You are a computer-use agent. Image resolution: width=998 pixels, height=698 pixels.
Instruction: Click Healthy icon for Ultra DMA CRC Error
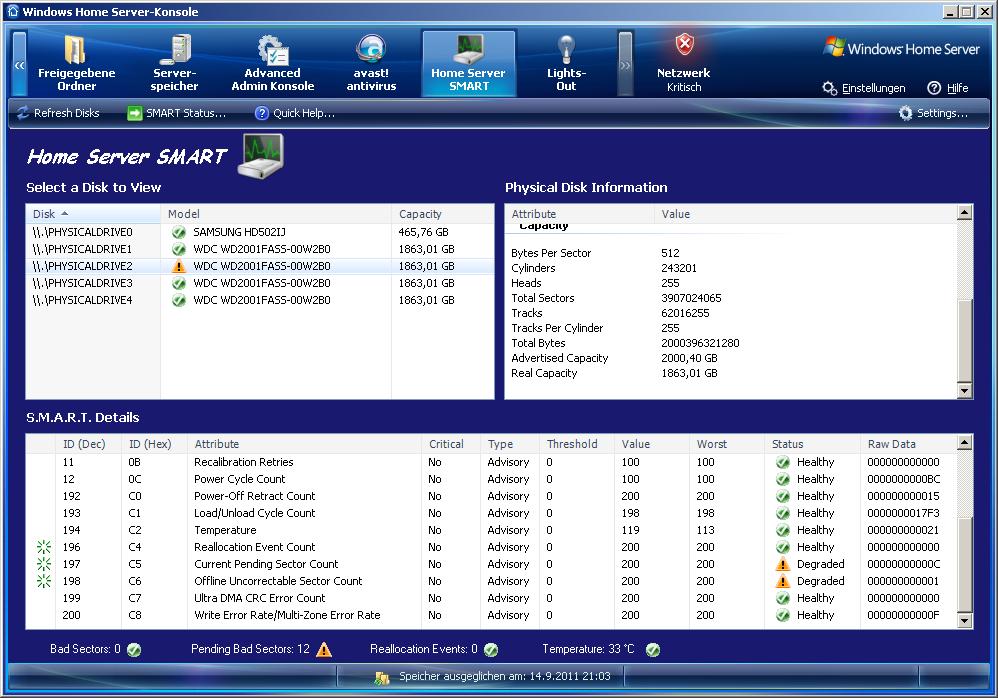point(783,598)
